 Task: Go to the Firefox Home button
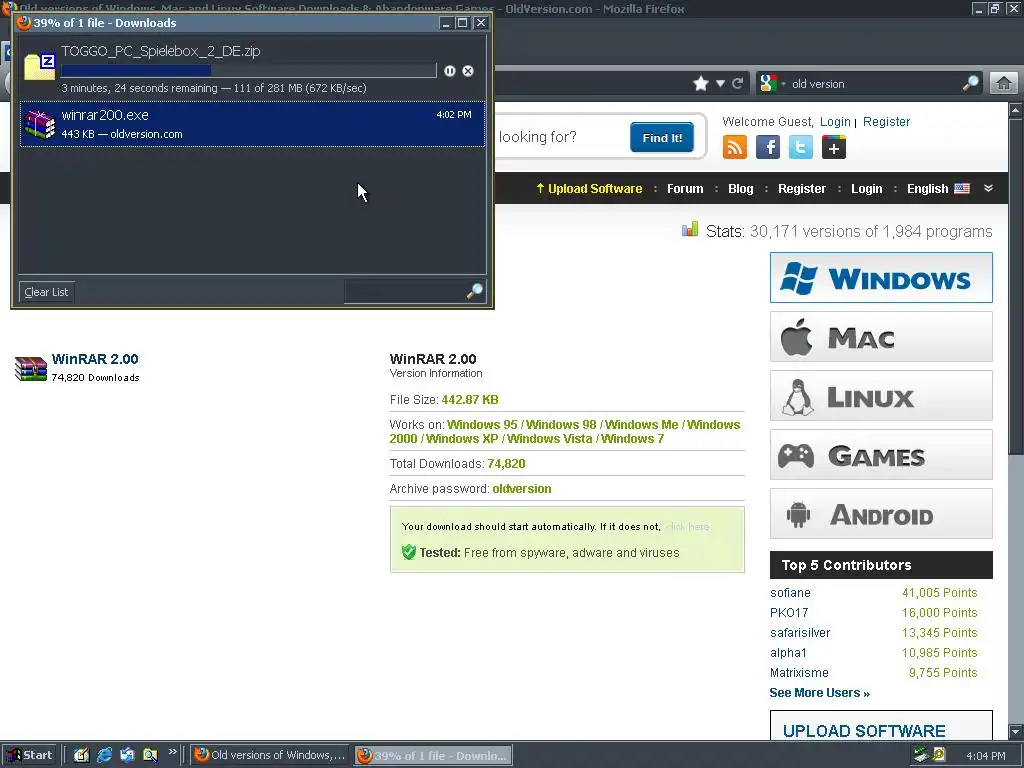[x=1004, y=84]
